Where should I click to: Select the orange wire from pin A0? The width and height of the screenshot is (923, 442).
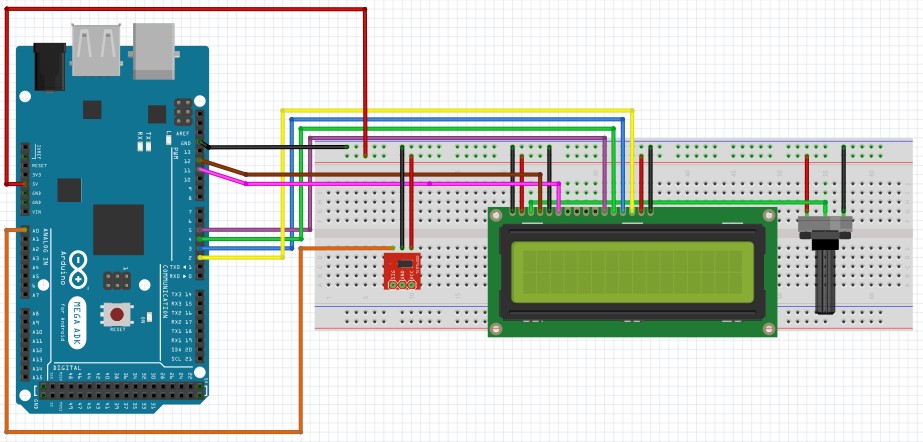click(x=153, y=433)
